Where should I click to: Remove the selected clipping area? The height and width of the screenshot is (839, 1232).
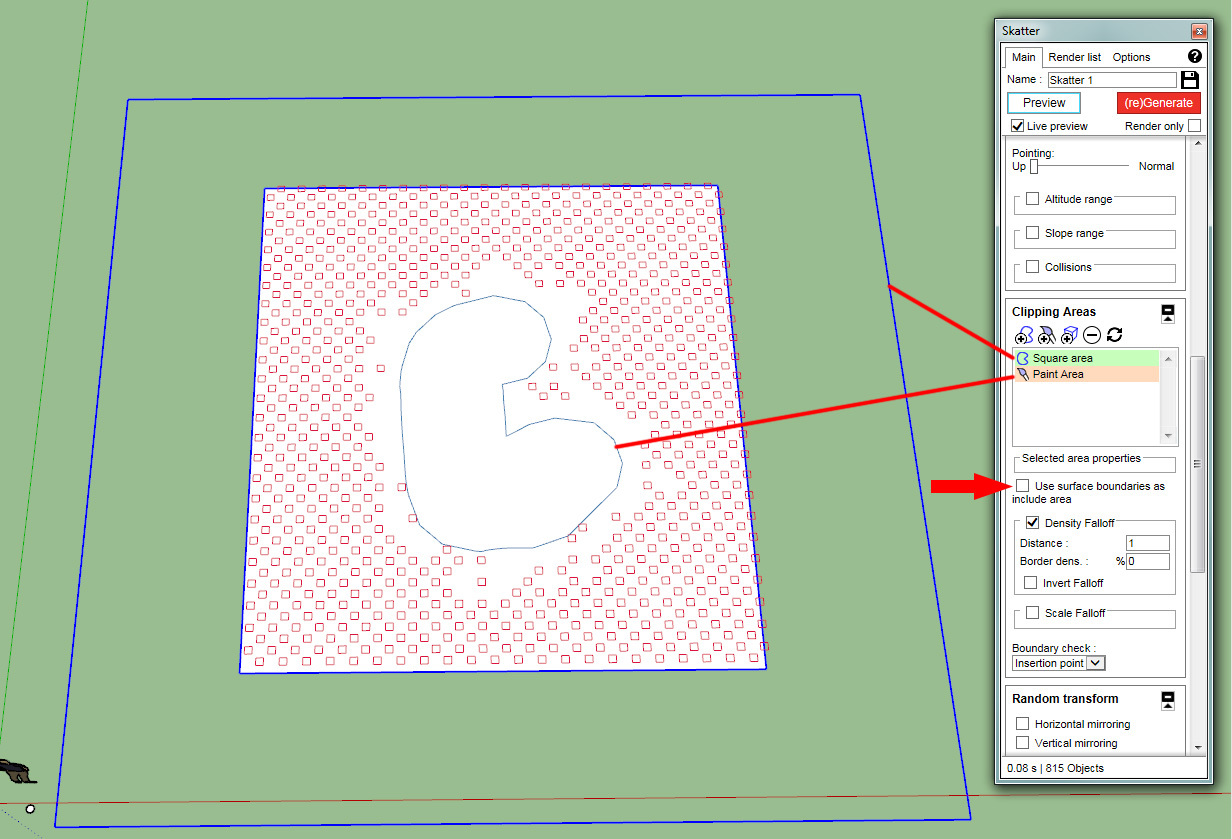[1092, 336]
